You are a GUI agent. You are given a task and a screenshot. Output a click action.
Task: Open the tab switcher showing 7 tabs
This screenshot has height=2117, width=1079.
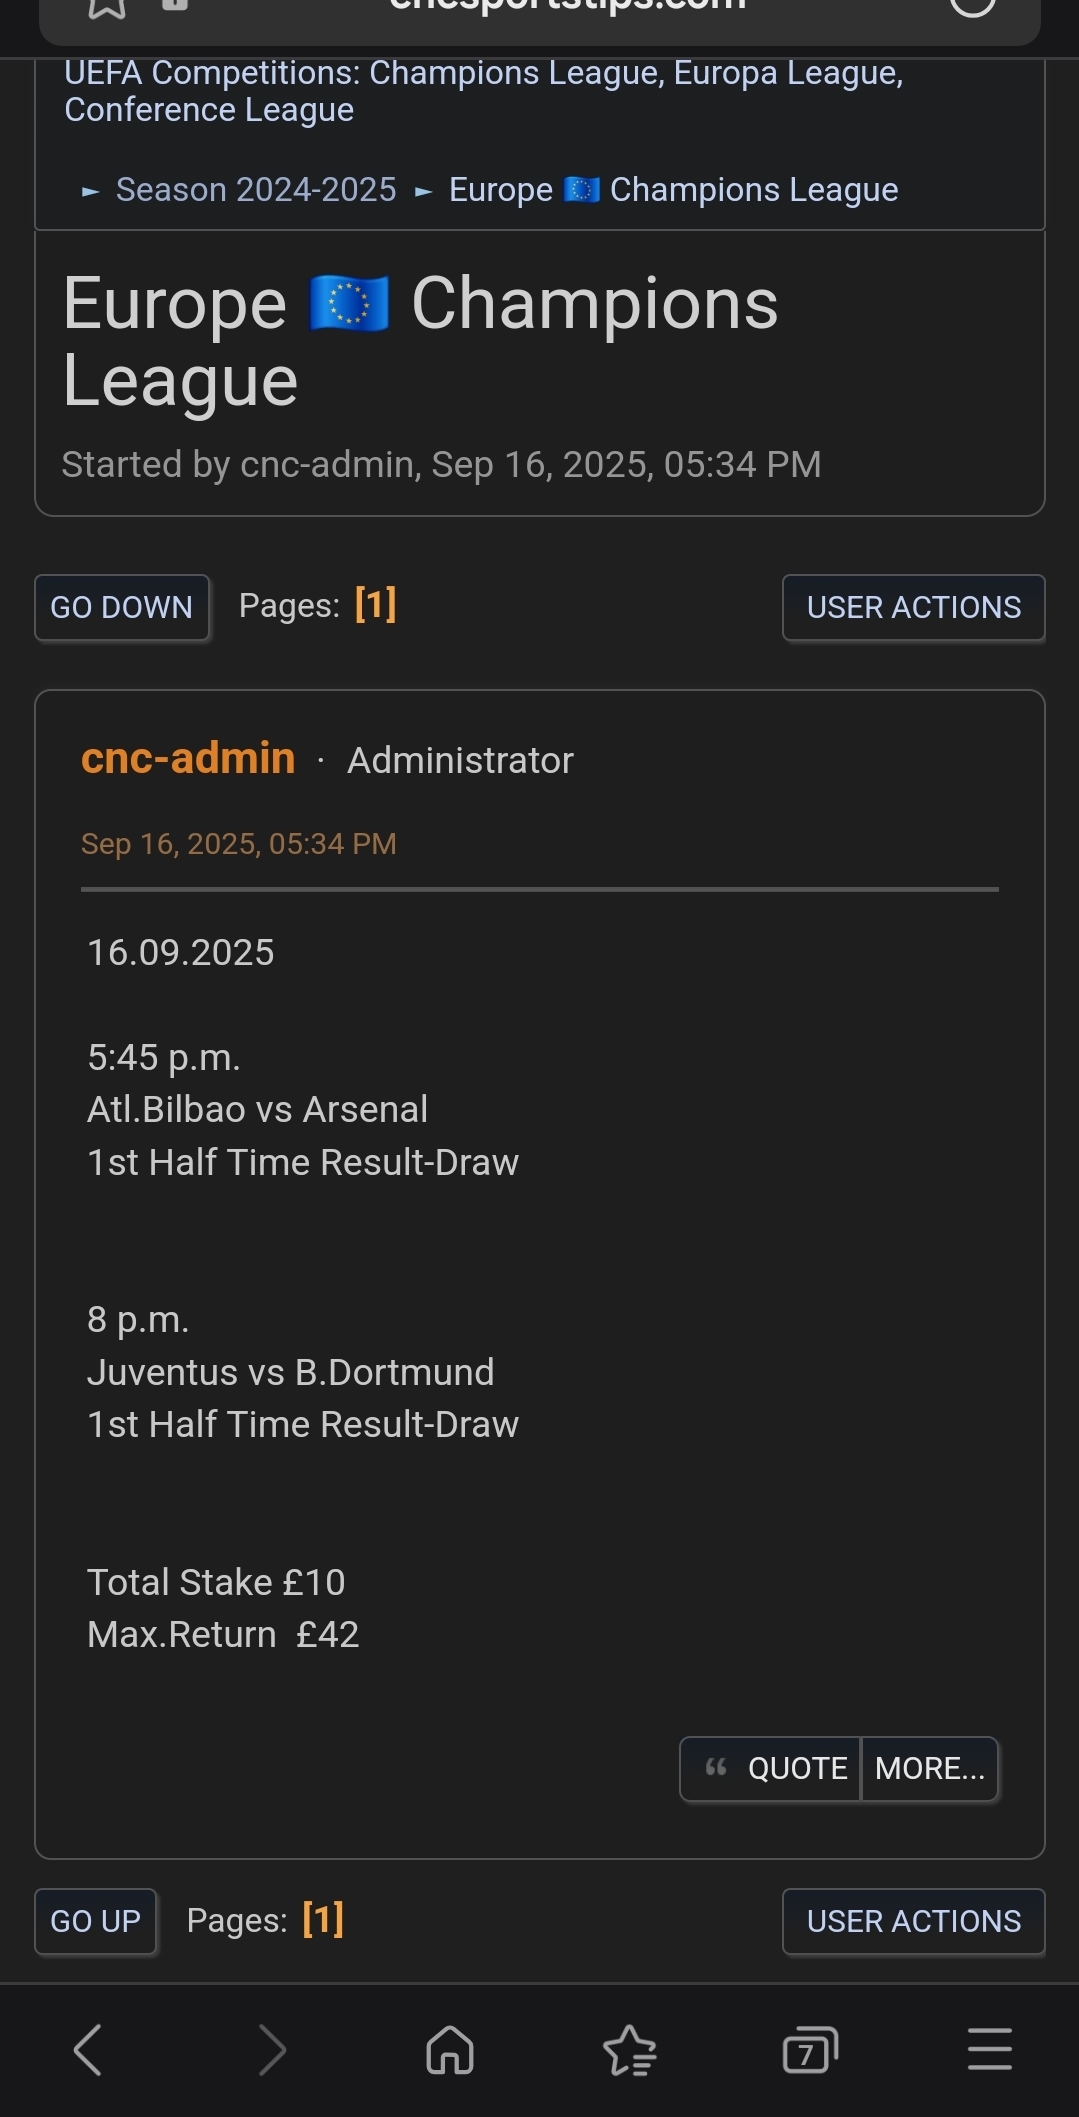[809, 2050]
